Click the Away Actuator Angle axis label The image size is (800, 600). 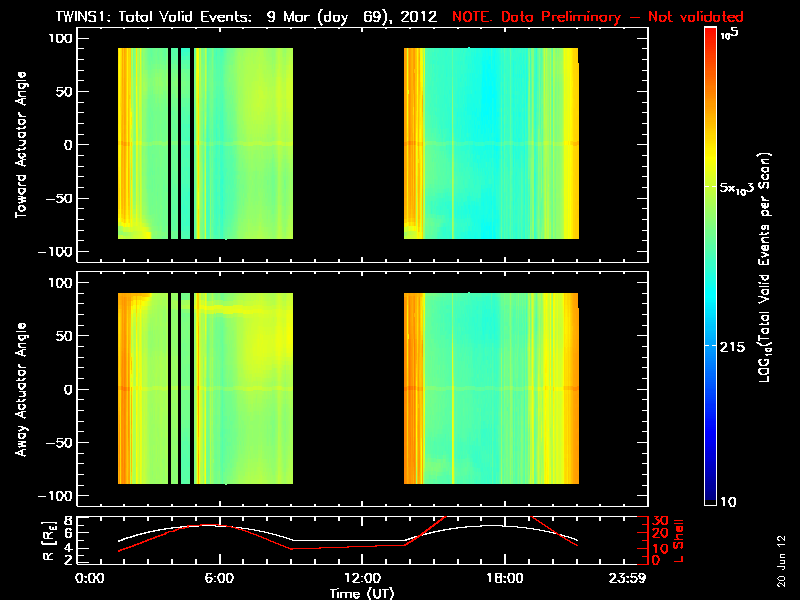coord(21,389)
